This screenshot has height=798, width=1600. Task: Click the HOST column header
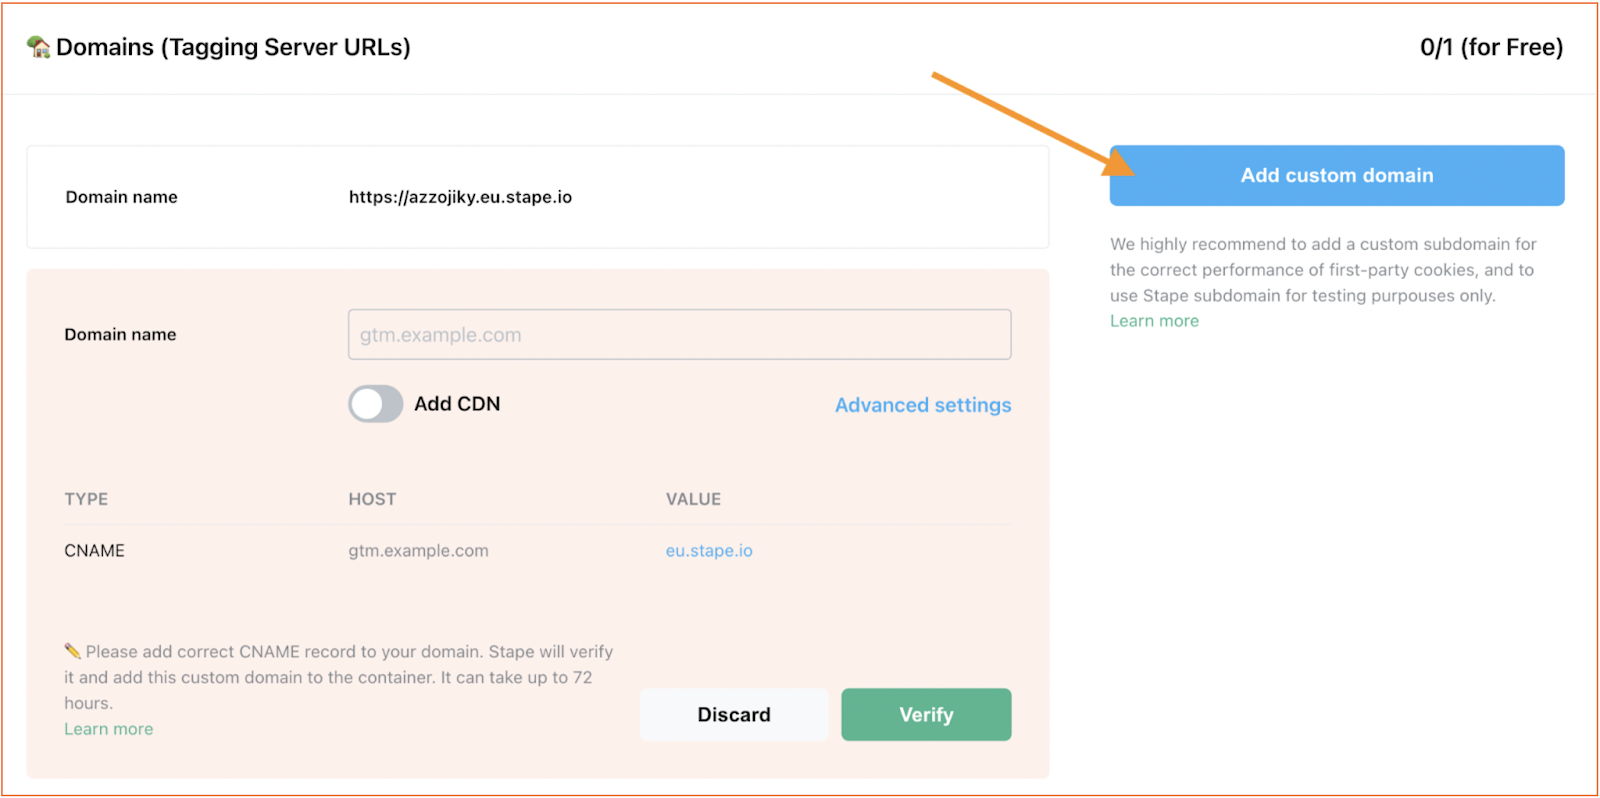pyautogui.click(x=371, y=498)
